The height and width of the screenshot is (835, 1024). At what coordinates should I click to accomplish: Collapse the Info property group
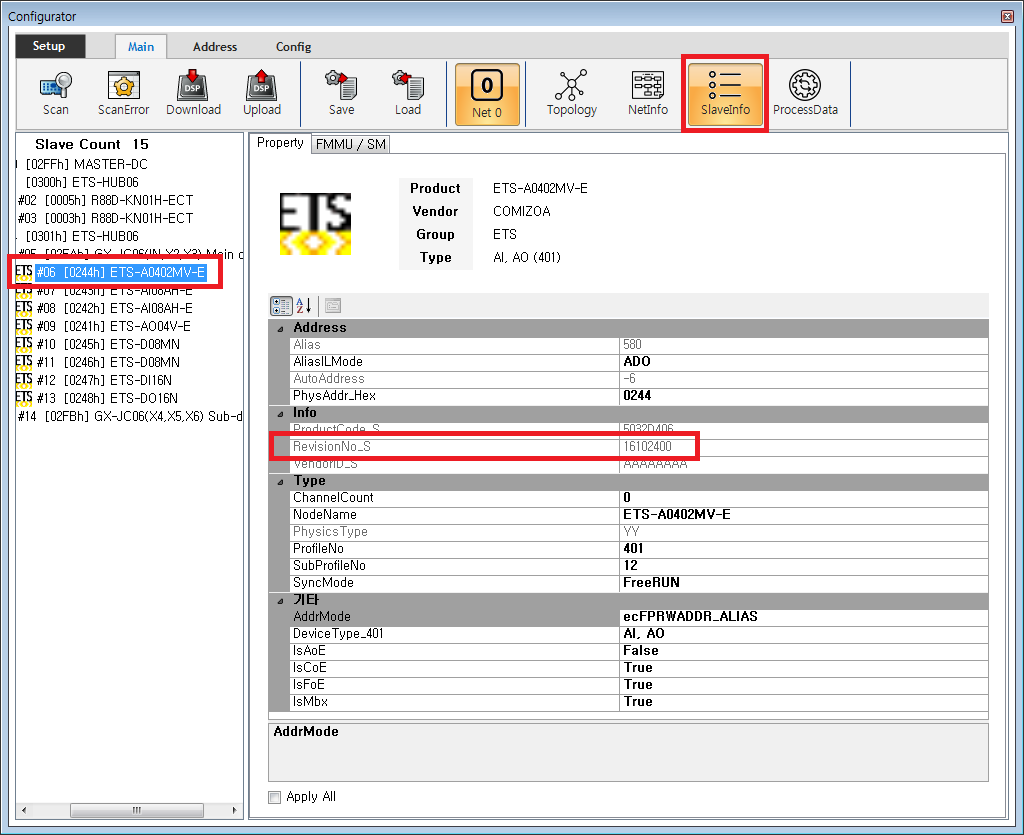[280, 413]
